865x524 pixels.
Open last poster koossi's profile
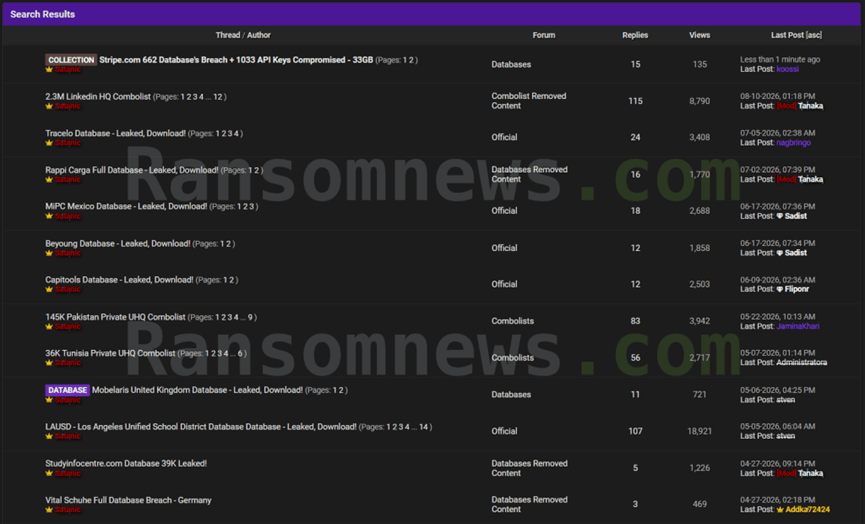787,69
